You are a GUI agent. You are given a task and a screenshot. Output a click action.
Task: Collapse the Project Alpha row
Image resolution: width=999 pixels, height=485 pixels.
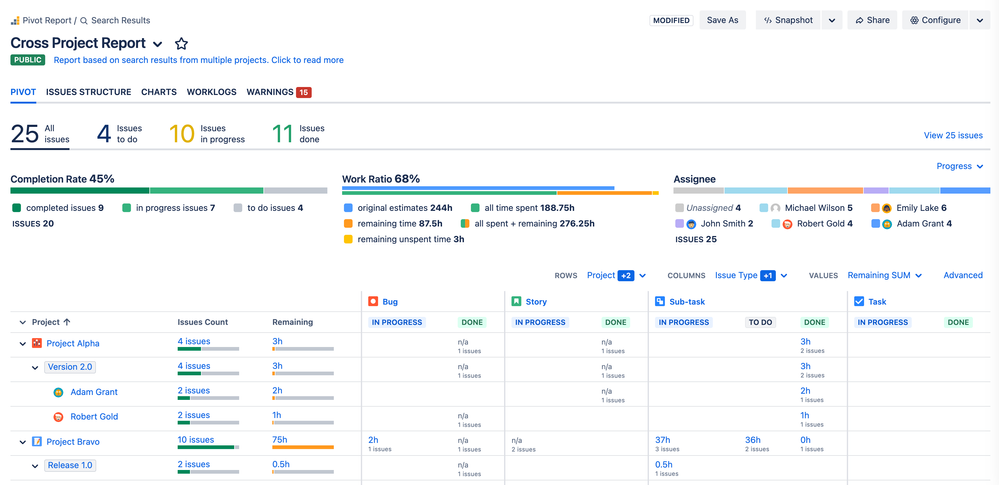point(22,344)
